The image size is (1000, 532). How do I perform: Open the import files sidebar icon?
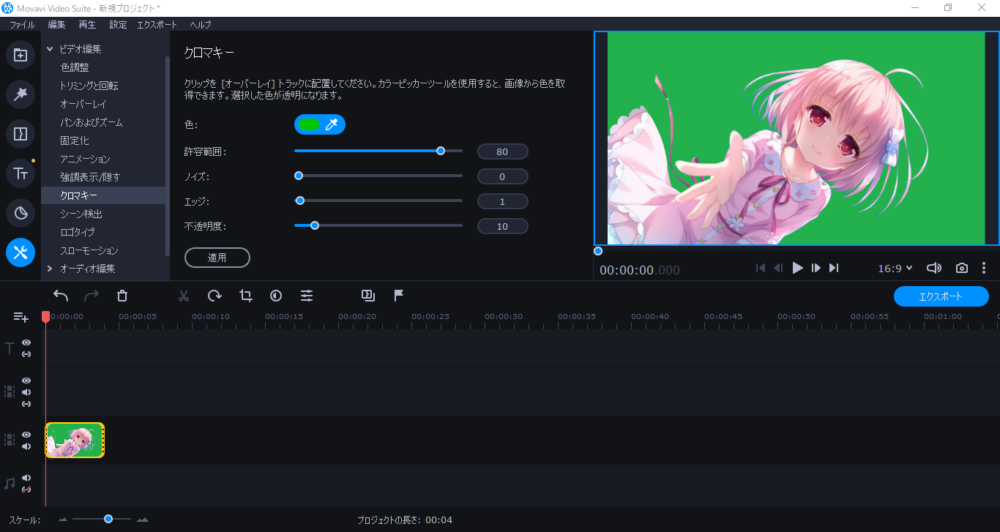pyautogui.click(x=20, y=55)
